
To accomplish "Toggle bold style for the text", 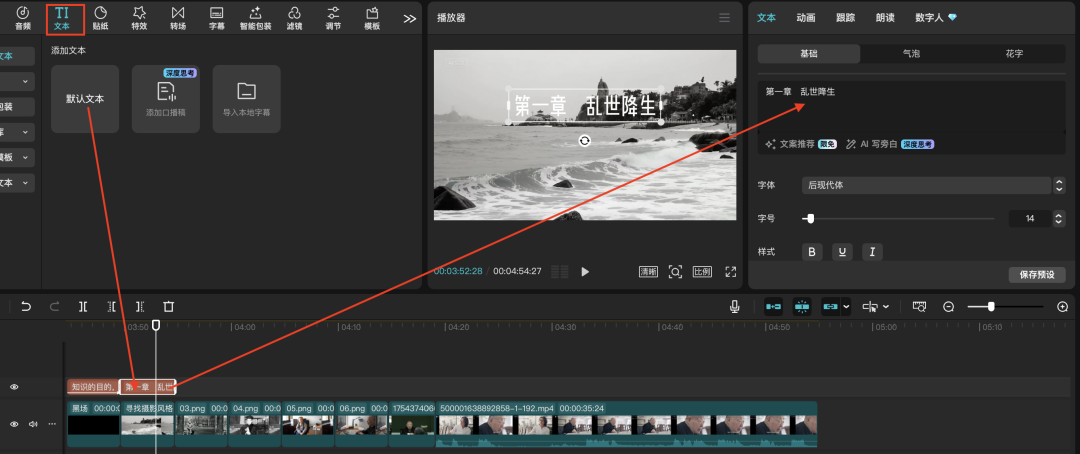I will 812,252.
